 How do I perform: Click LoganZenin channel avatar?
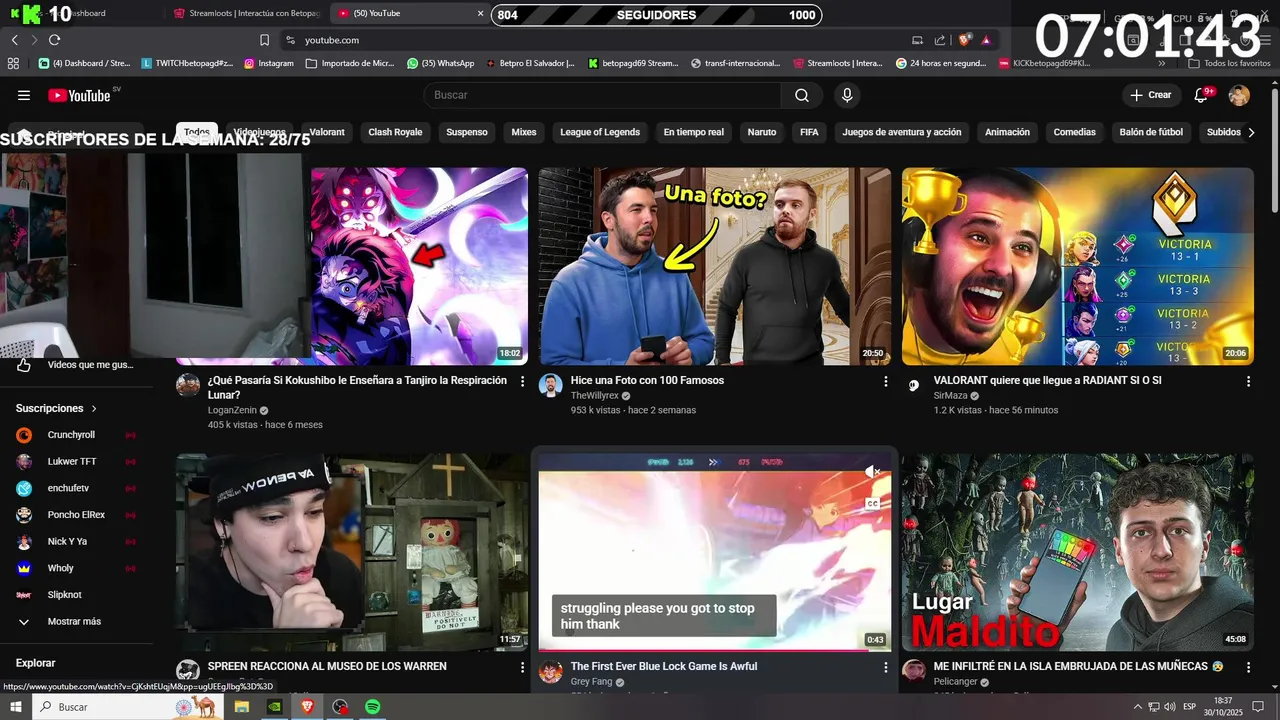coord(188,385)
